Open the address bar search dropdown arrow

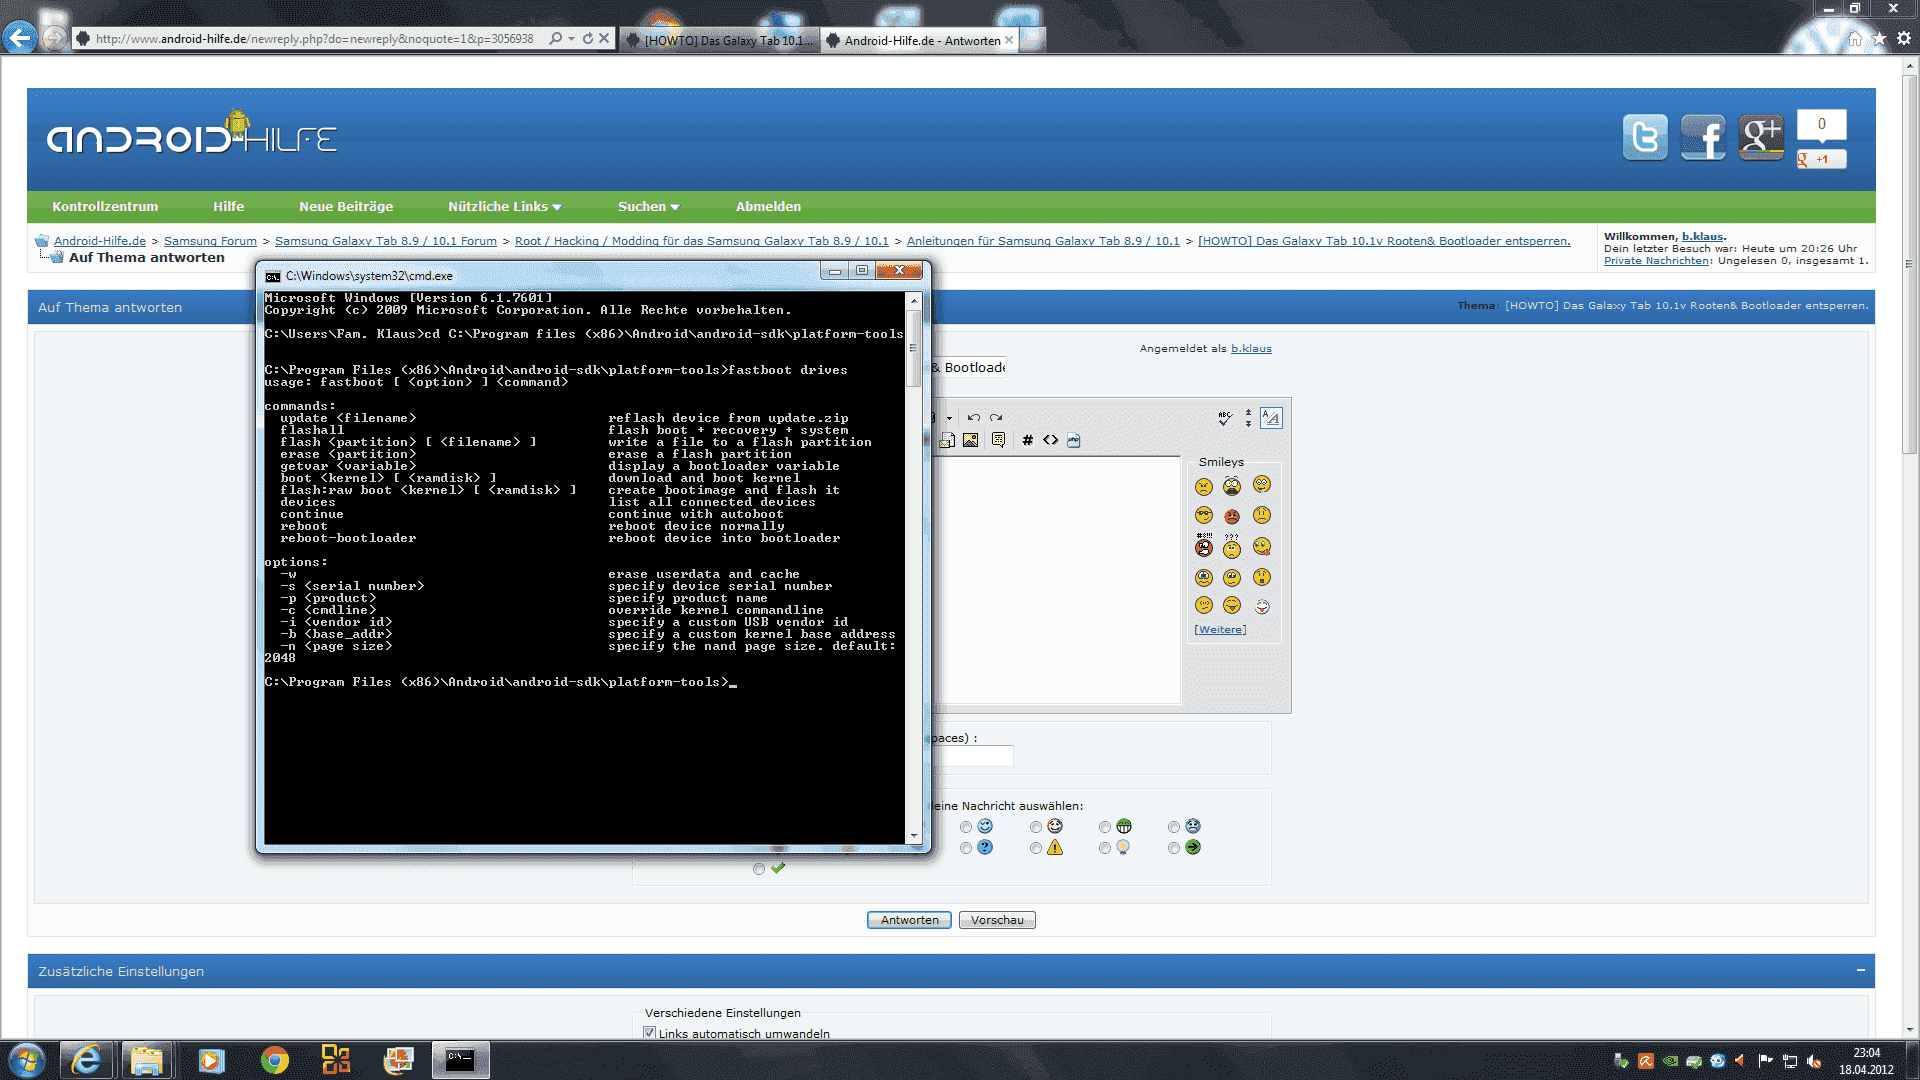coord(571,39)
